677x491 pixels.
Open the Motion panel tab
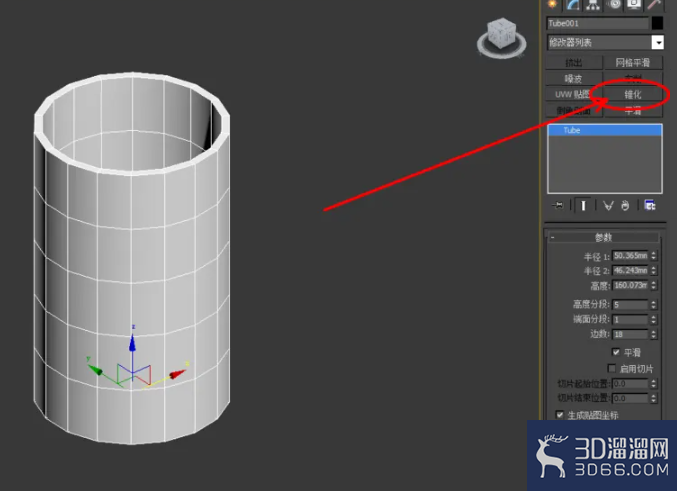tap(614, 4)
